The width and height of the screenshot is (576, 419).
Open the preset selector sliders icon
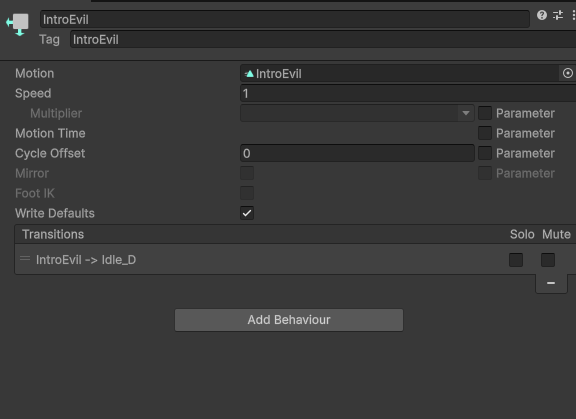click(558, 15)
